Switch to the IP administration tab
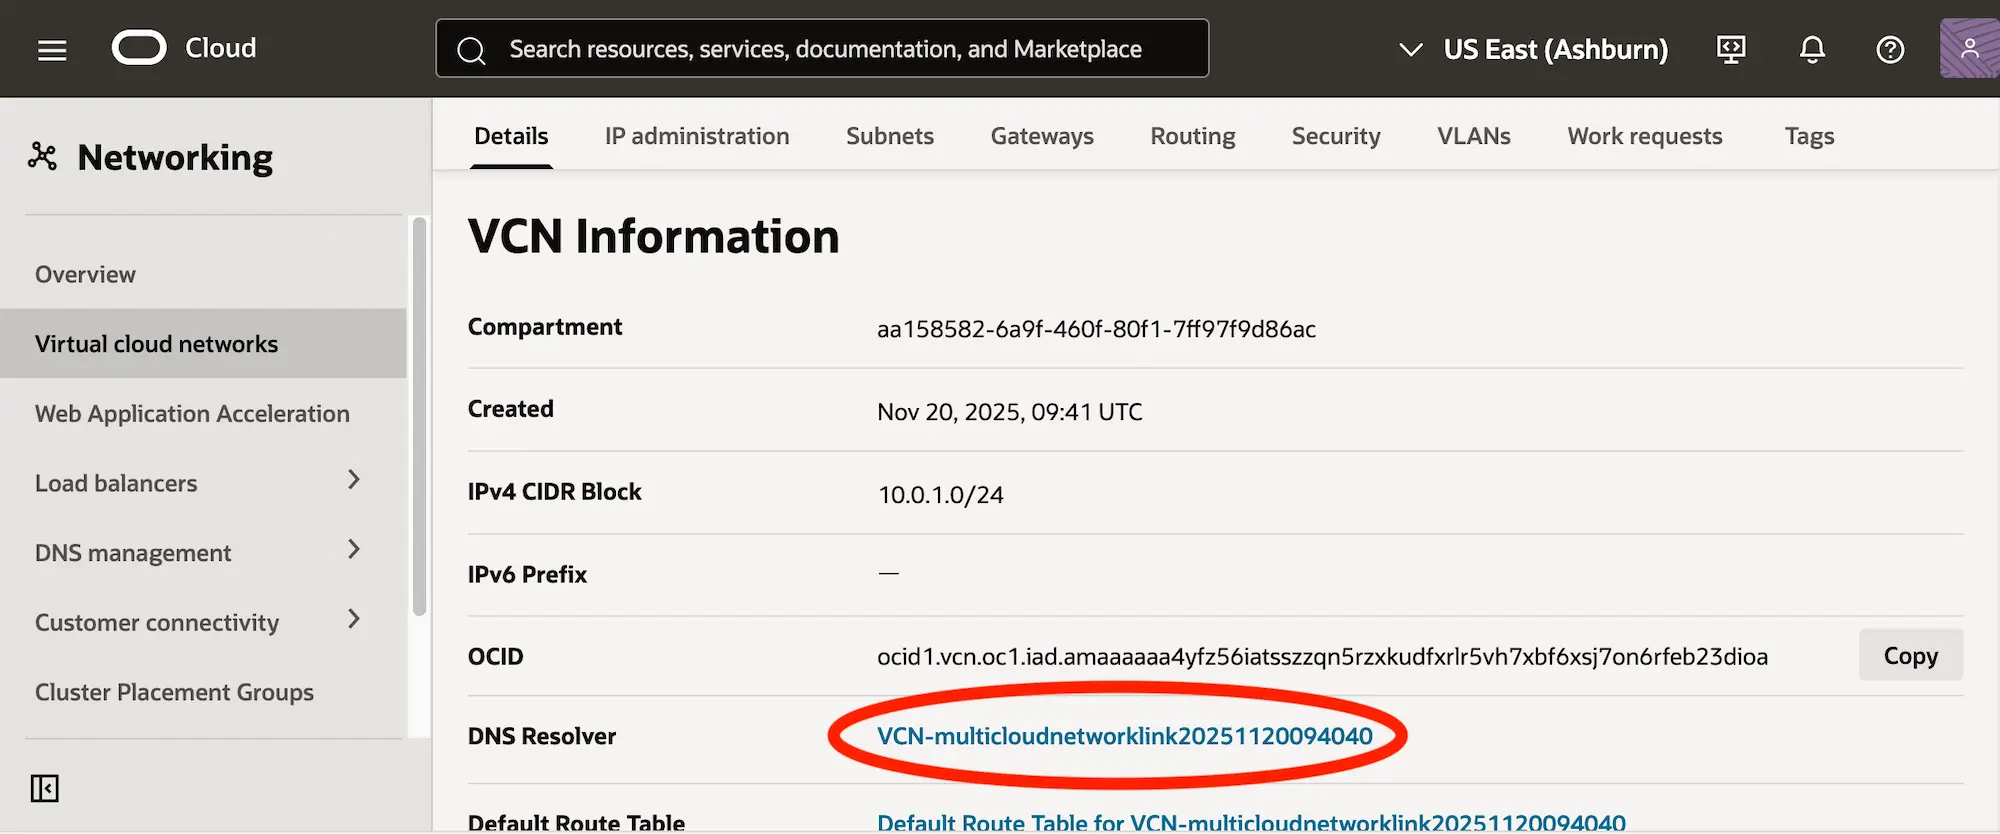This screenshot has height=834, width=2000. (697, 136)
